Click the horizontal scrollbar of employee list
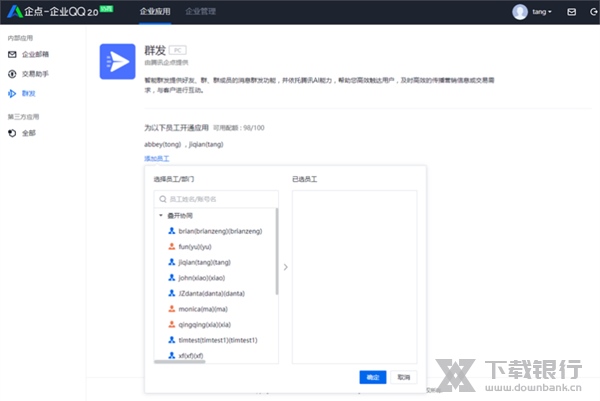600x401 pixels. (x=180, y=361)
